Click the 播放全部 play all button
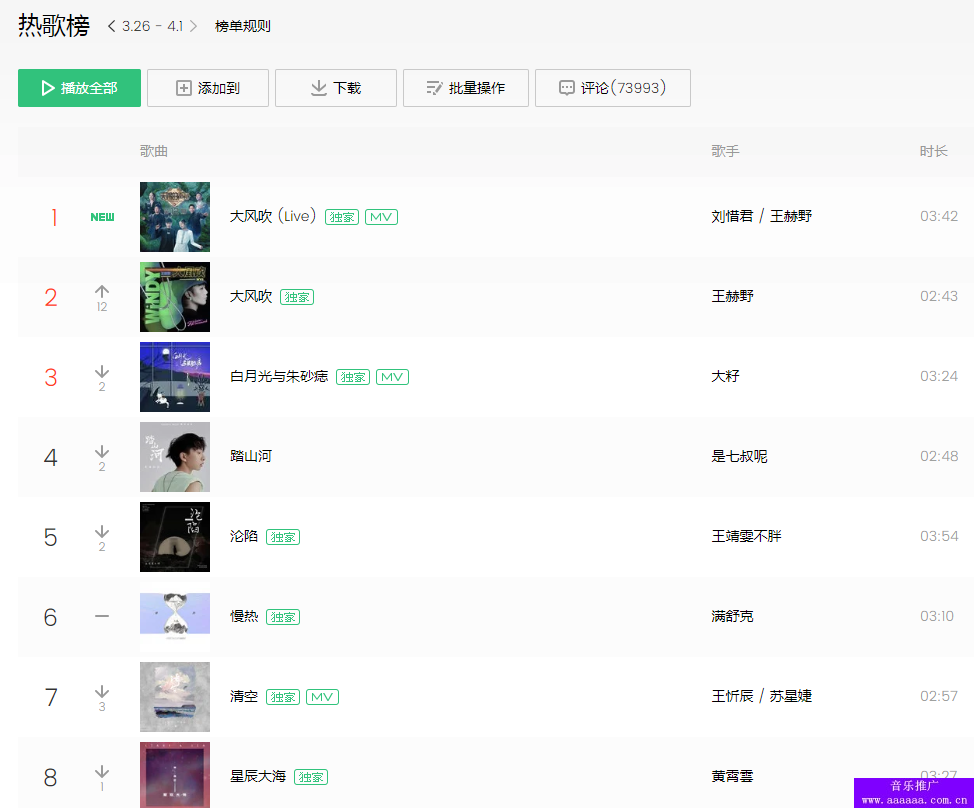Screen dimensions: 974x808 (x=80, y=88)
